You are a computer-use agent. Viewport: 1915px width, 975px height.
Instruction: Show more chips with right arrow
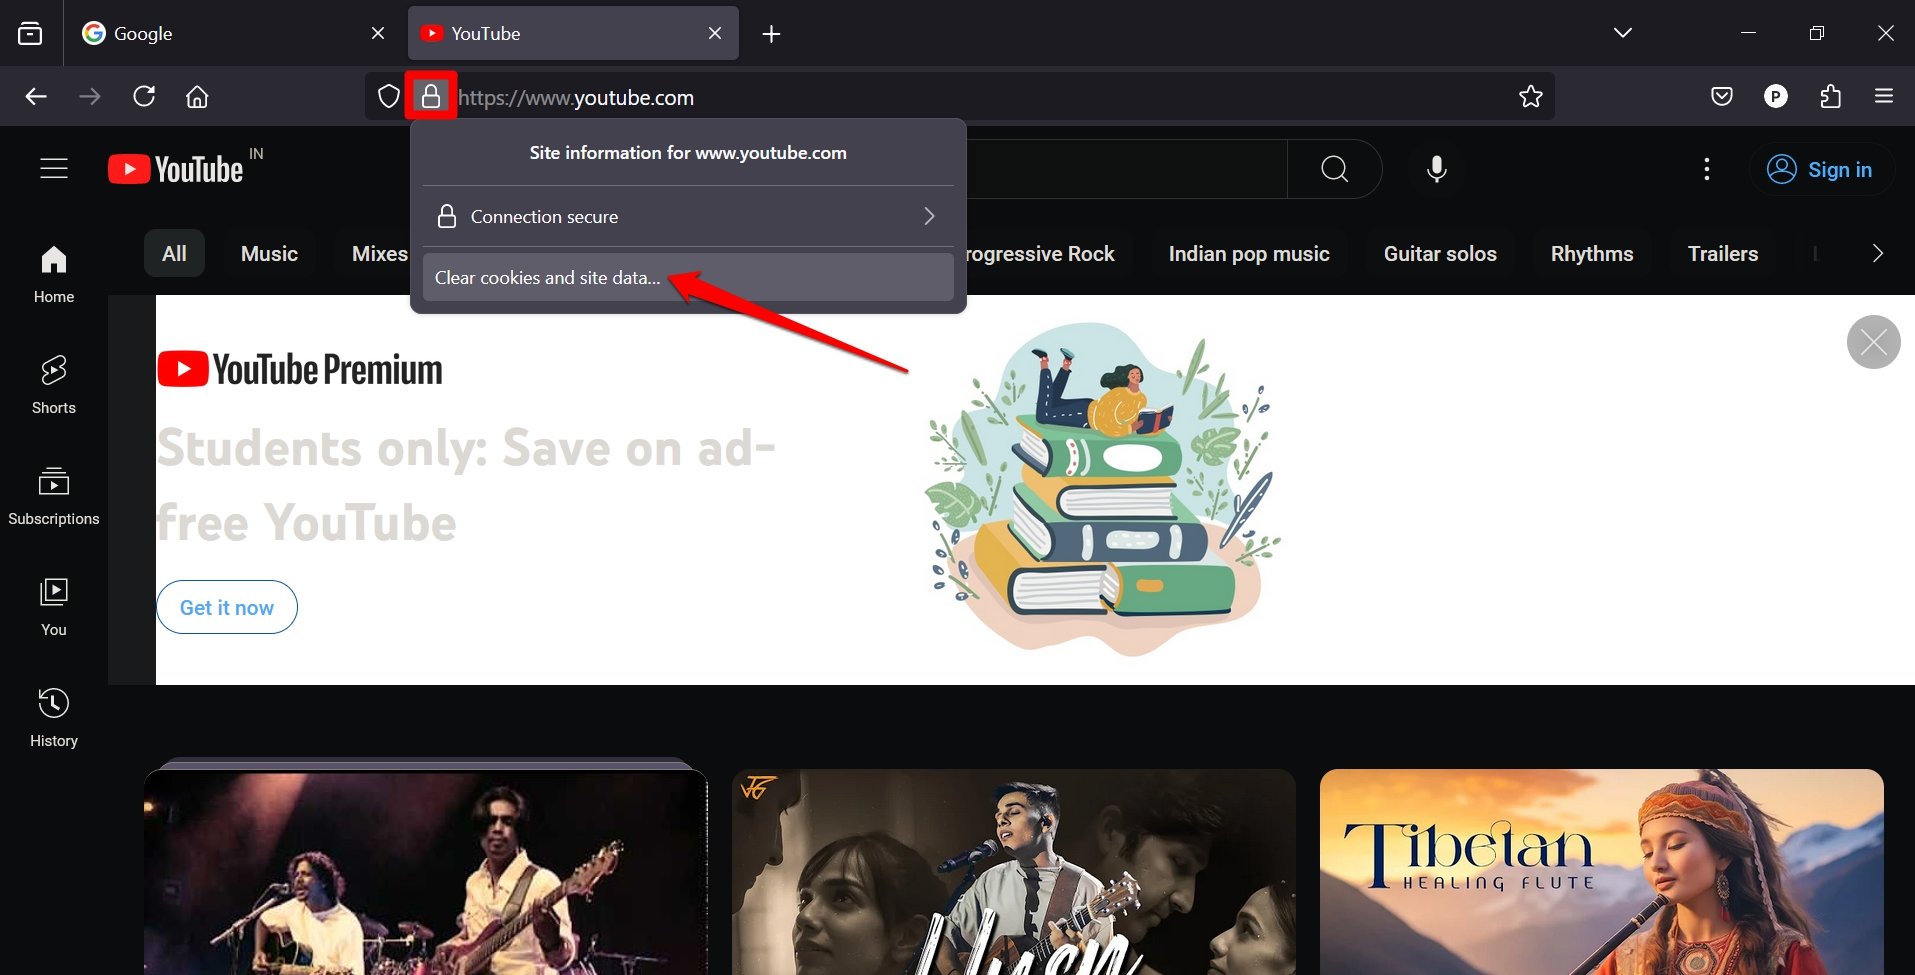click(x=1877, y=254)
